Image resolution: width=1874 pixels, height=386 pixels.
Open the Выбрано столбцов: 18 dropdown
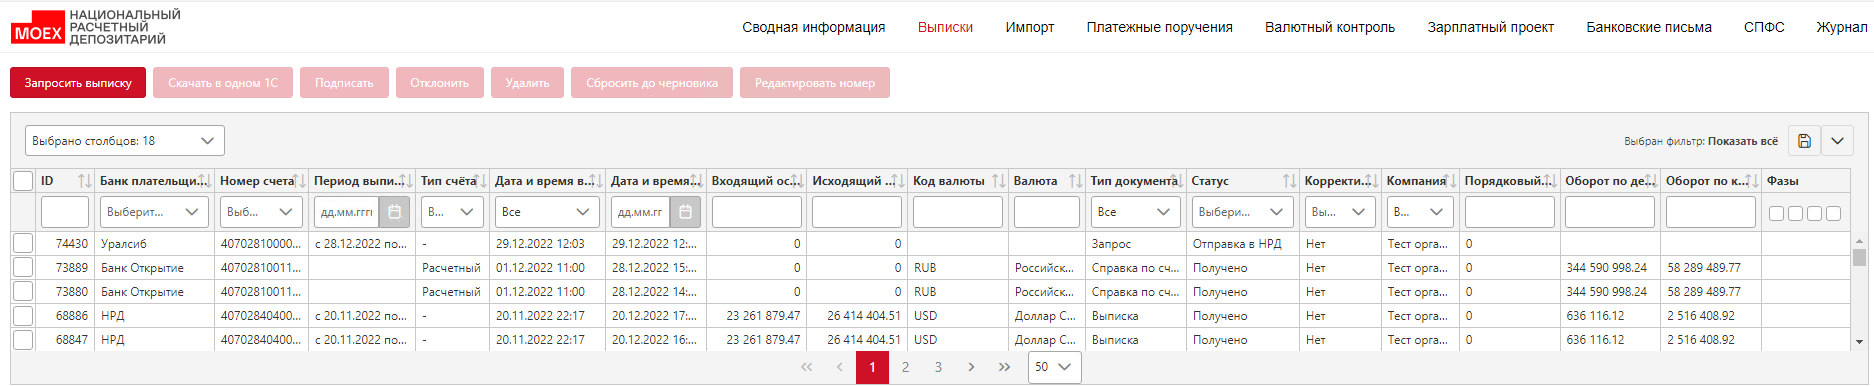click(x=125, y=141)
